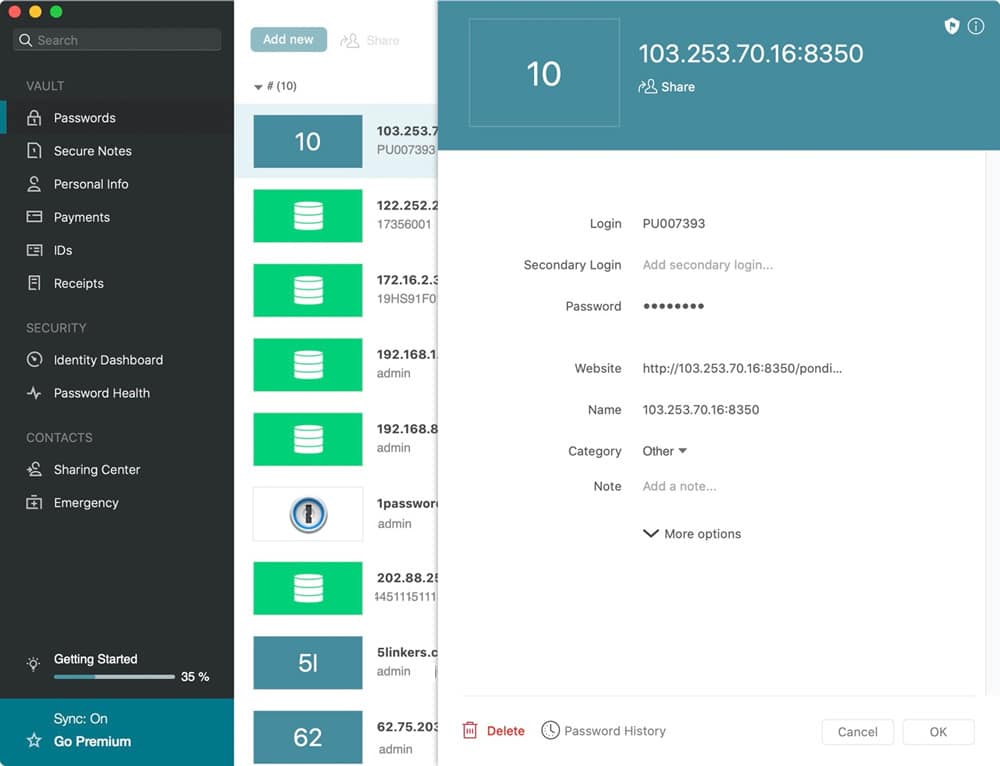This screenshot has height=766, width=1000.
Task: Click the Sync: On status text
Action: (80, 719)
